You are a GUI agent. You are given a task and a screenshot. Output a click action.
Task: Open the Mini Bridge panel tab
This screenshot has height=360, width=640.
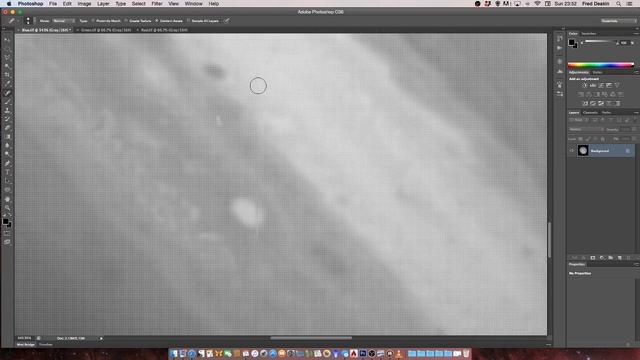(25, 345)
